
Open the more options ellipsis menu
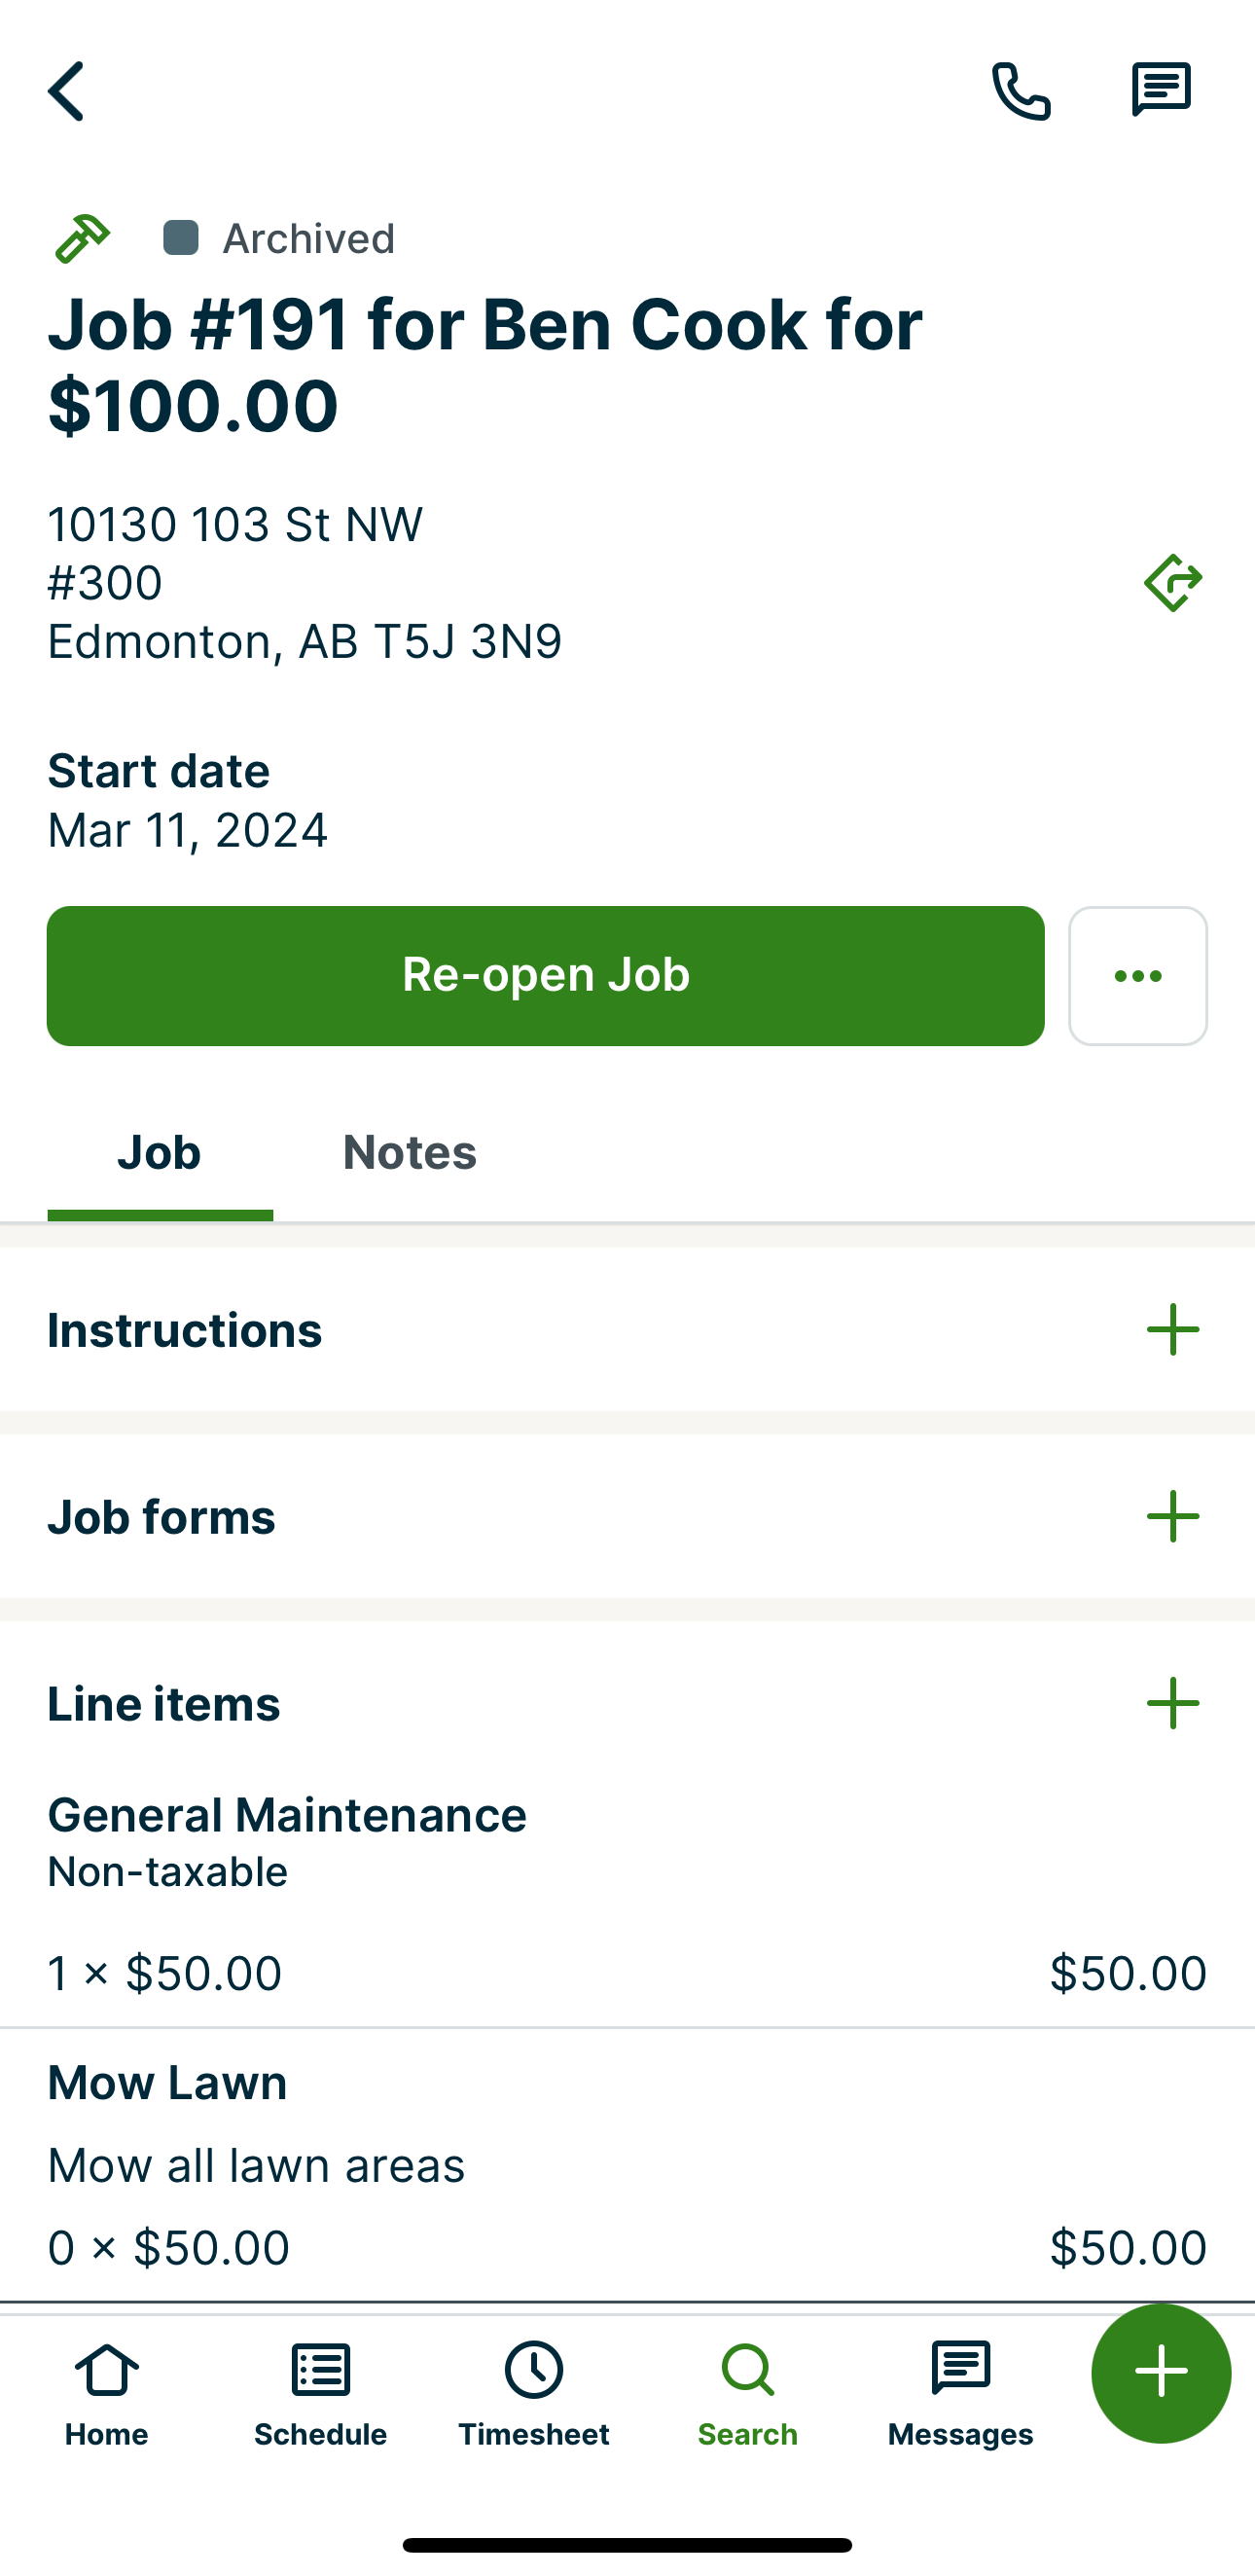(1137, 975)
